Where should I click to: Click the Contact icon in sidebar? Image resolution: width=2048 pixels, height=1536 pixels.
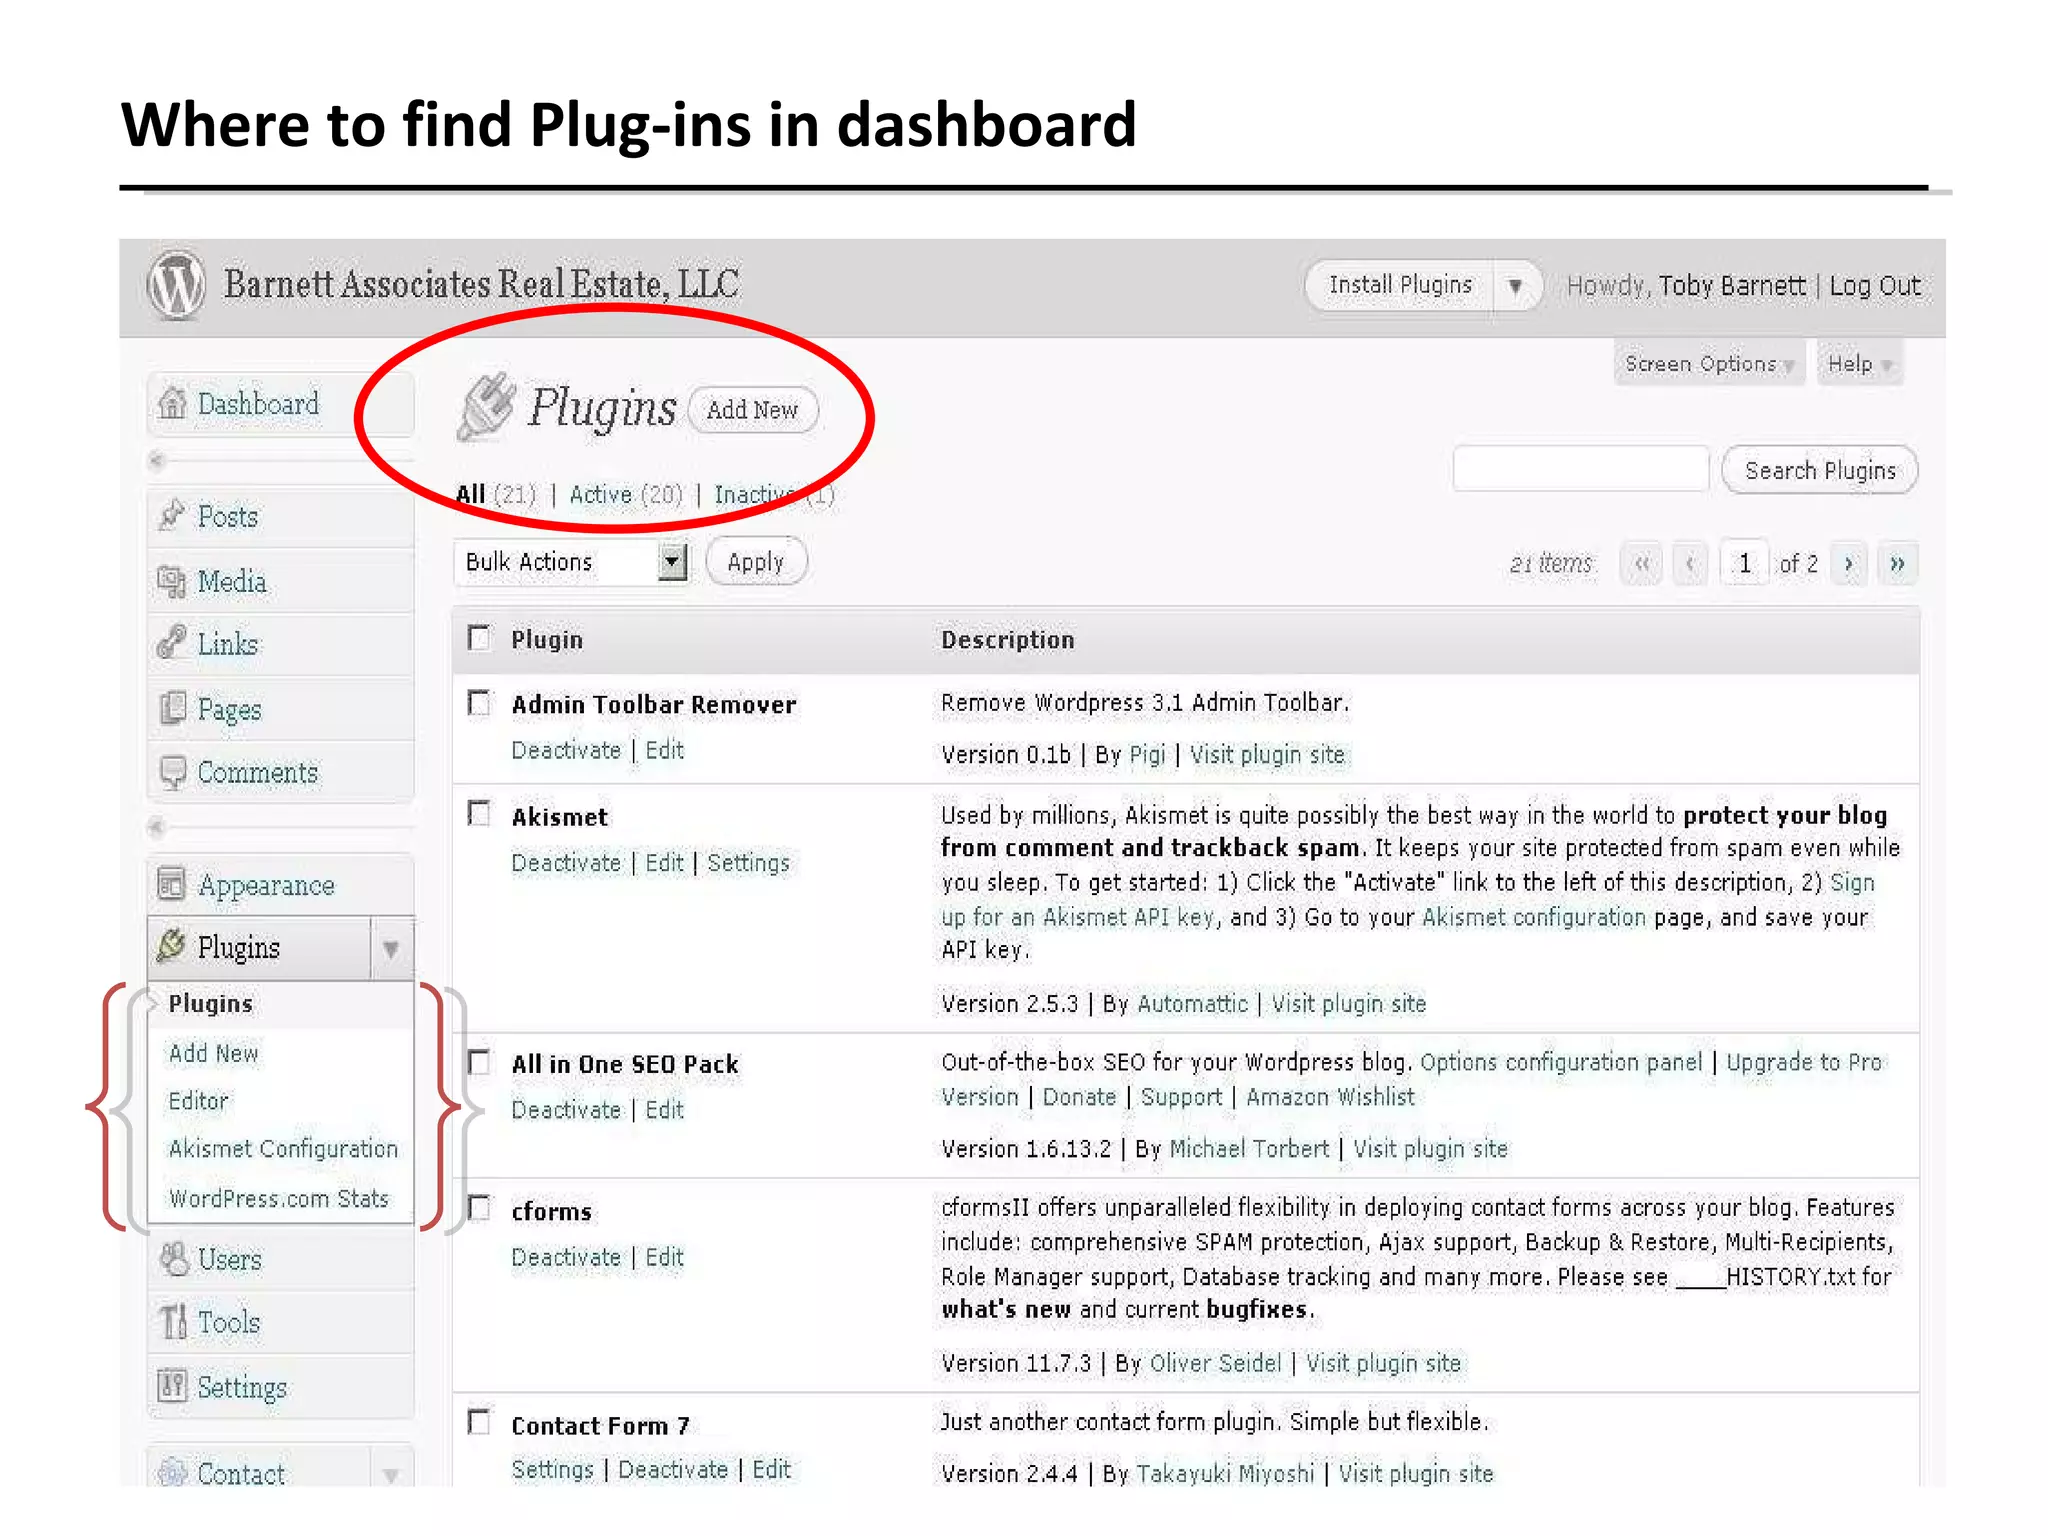pos(172,1472)
